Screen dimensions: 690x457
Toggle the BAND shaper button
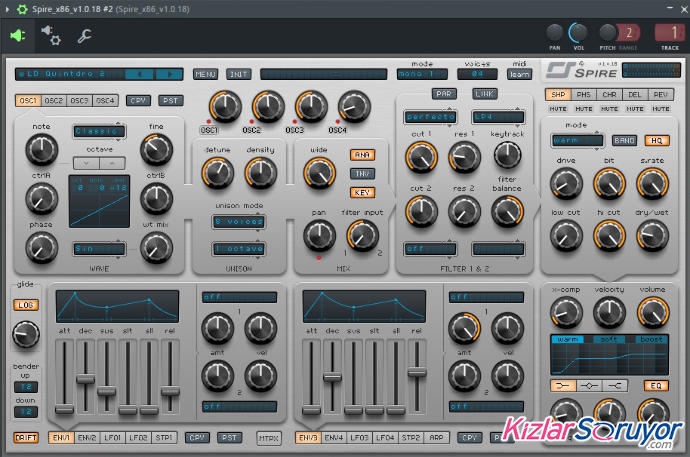(624, 140)
